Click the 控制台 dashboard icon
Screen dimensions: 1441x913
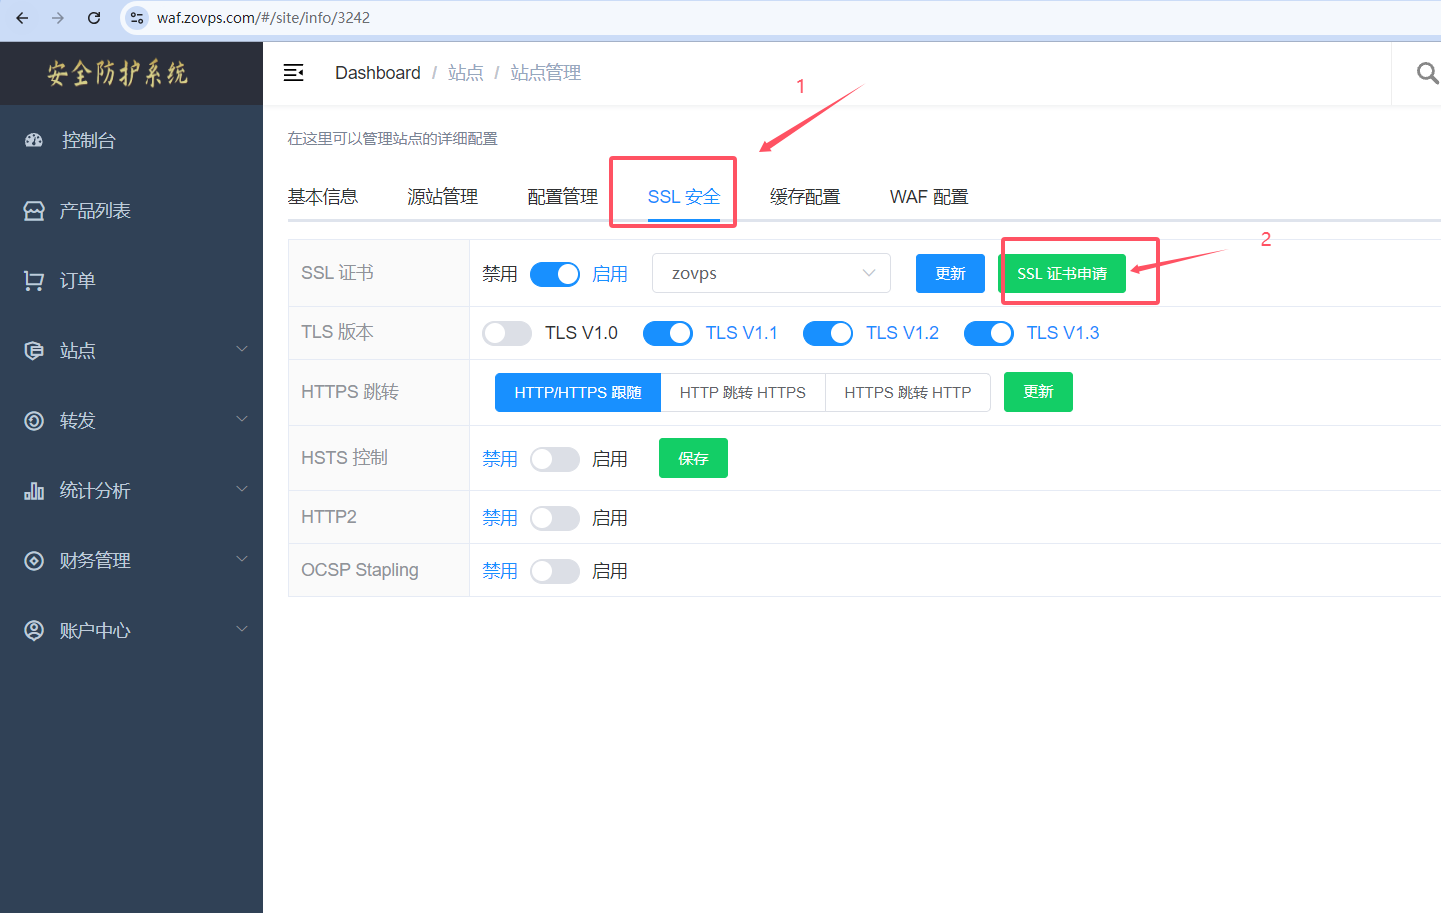[34, 141]
